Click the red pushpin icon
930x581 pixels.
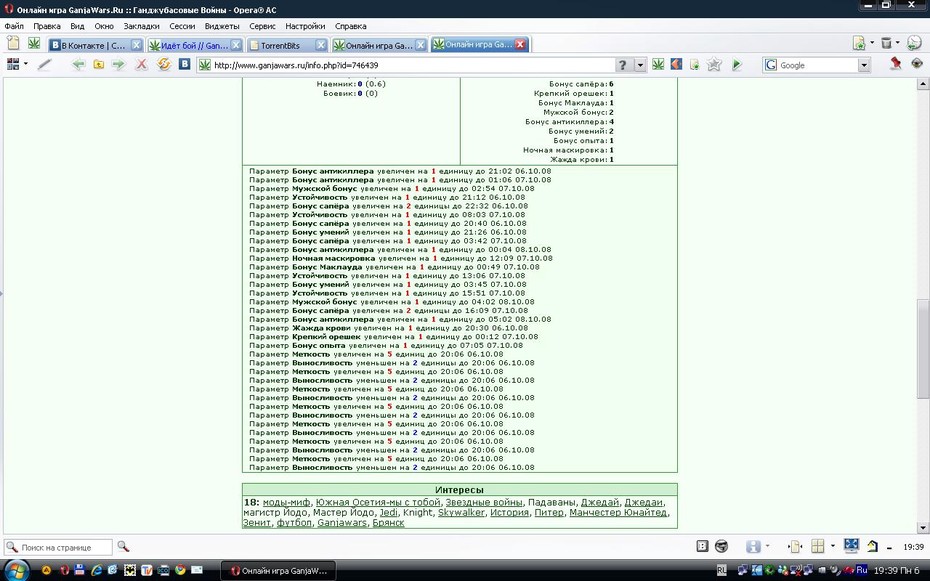[x=896, y=63]
